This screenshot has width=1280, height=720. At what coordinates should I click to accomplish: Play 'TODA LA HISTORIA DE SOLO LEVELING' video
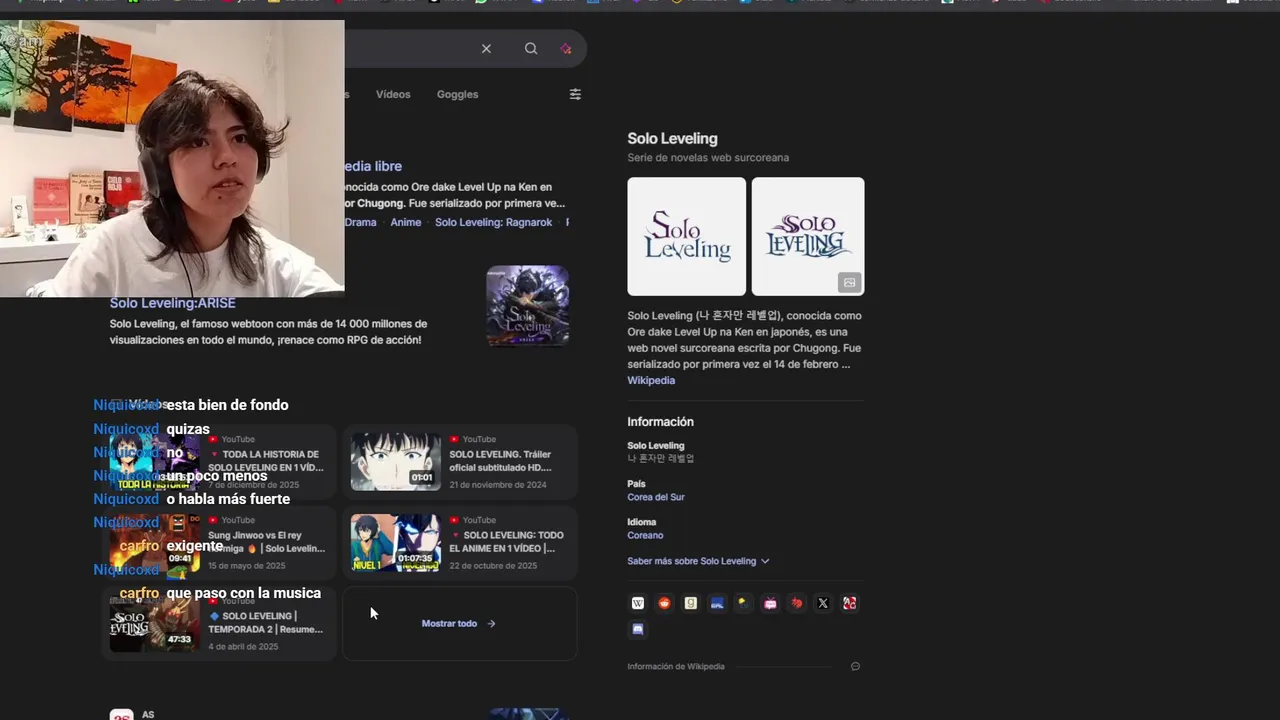tap(219, 462)
